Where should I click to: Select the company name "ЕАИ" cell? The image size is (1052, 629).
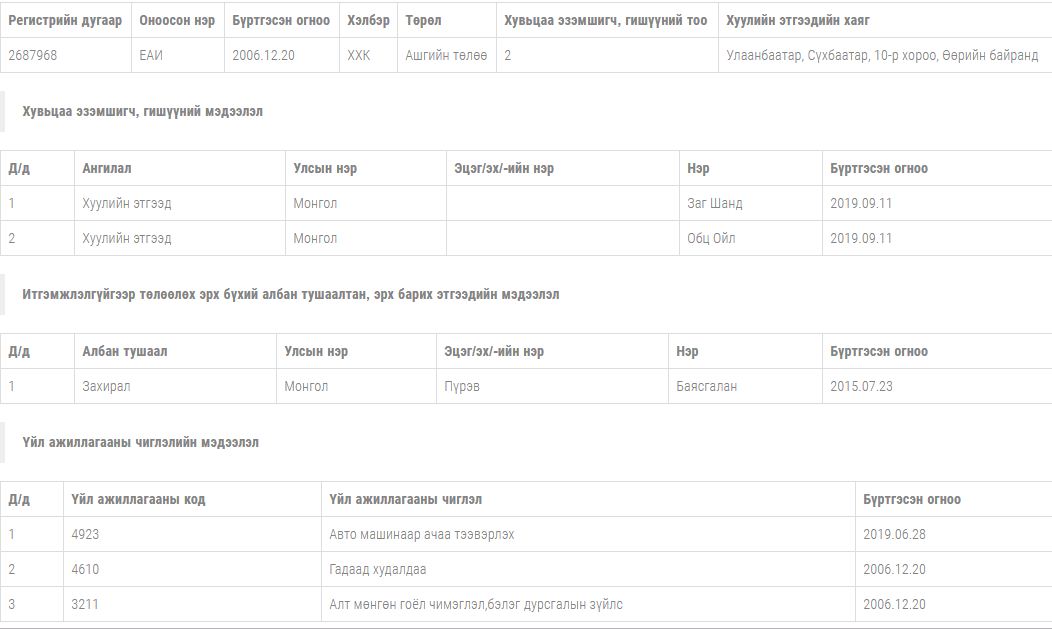tap(151, 56)
